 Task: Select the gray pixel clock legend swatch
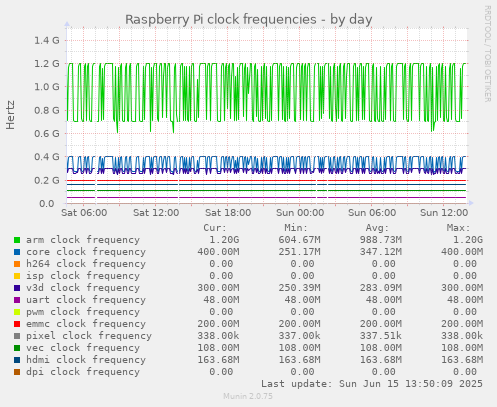(x=17, y=336)
